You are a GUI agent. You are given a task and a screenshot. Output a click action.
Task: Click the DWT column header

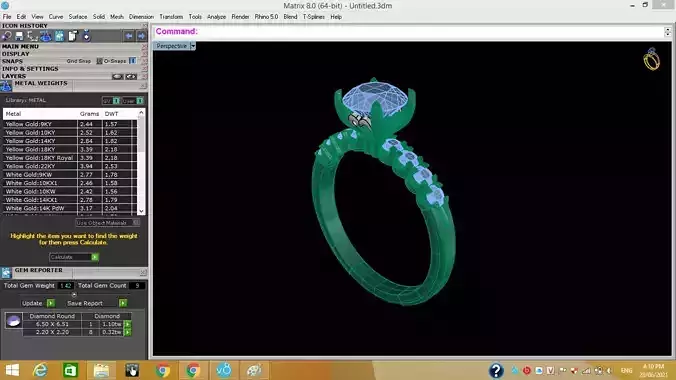click(111, 114)
